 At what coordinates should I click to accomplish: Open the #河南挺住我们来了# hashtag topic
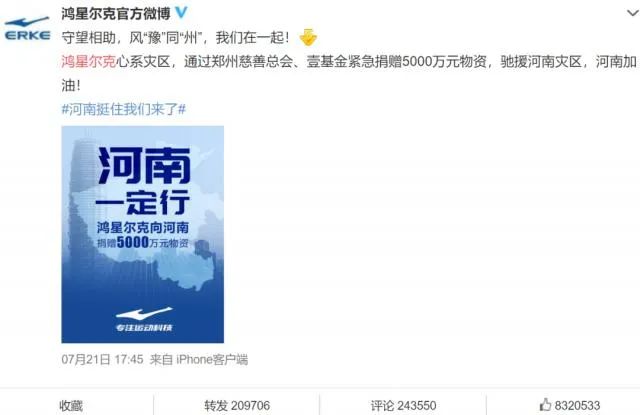[x=124, y=109]
